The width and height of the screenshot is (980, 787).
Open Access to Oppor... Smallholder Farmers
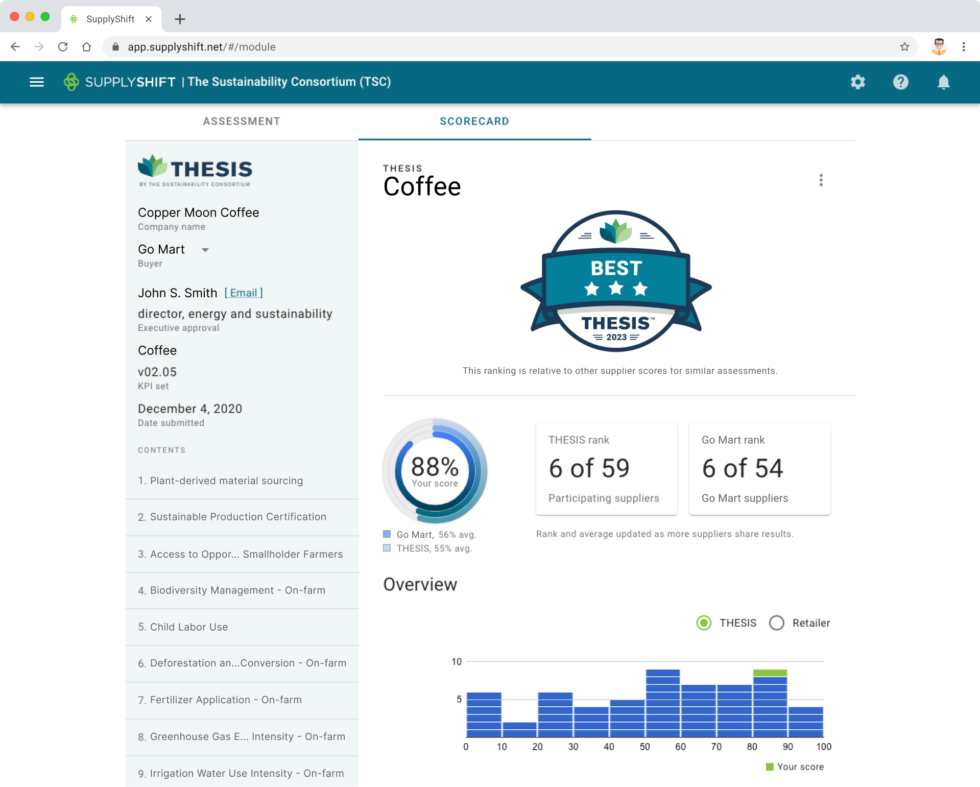[x=242, y=554]
